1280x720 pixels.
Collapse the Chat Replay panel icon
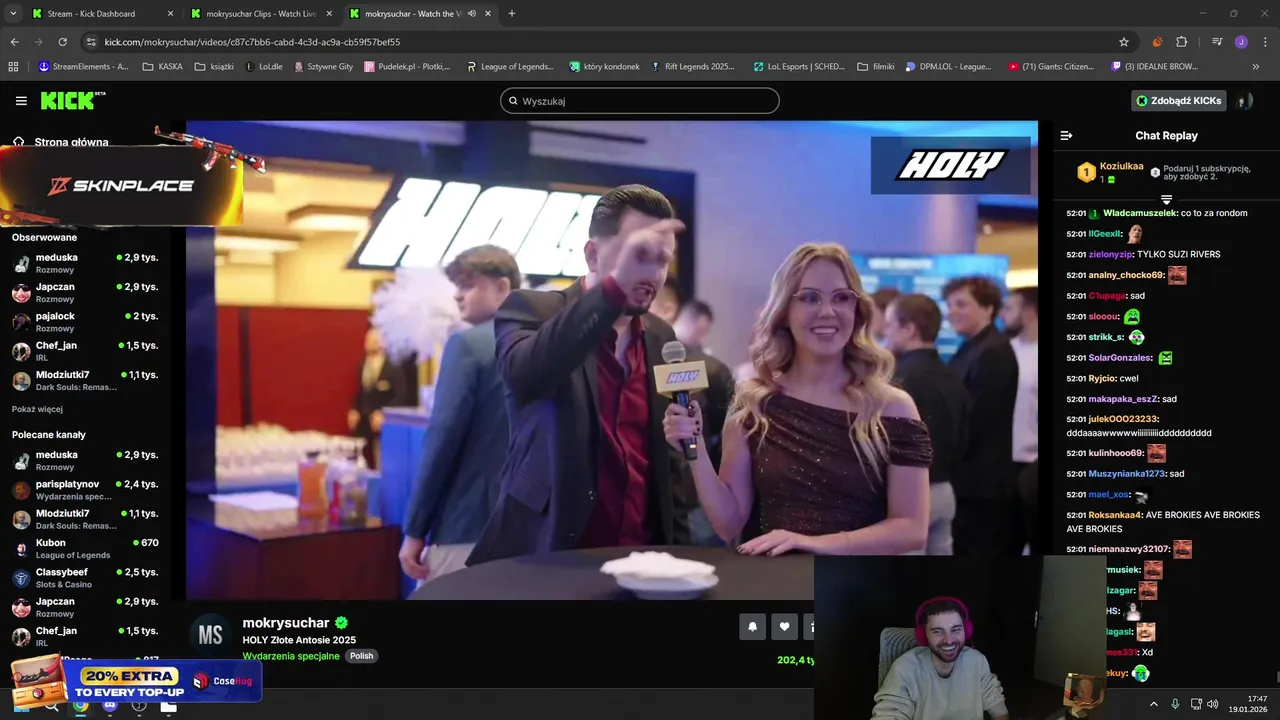point(1066,136)
